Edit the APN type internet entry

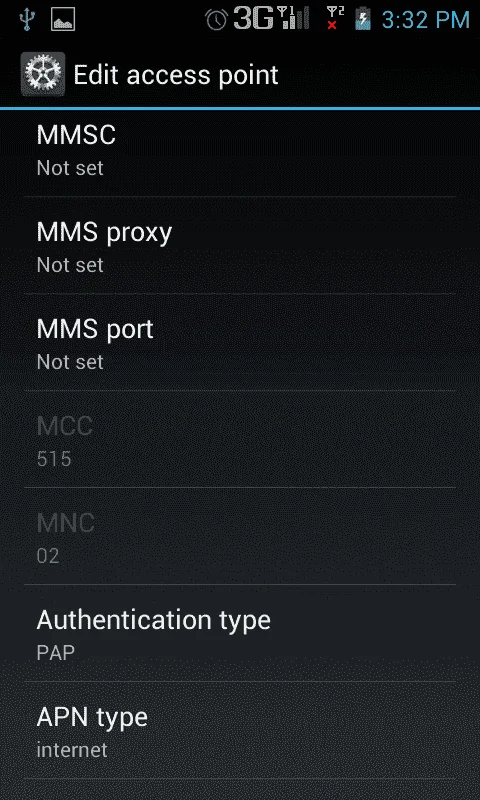pos(240,730)
